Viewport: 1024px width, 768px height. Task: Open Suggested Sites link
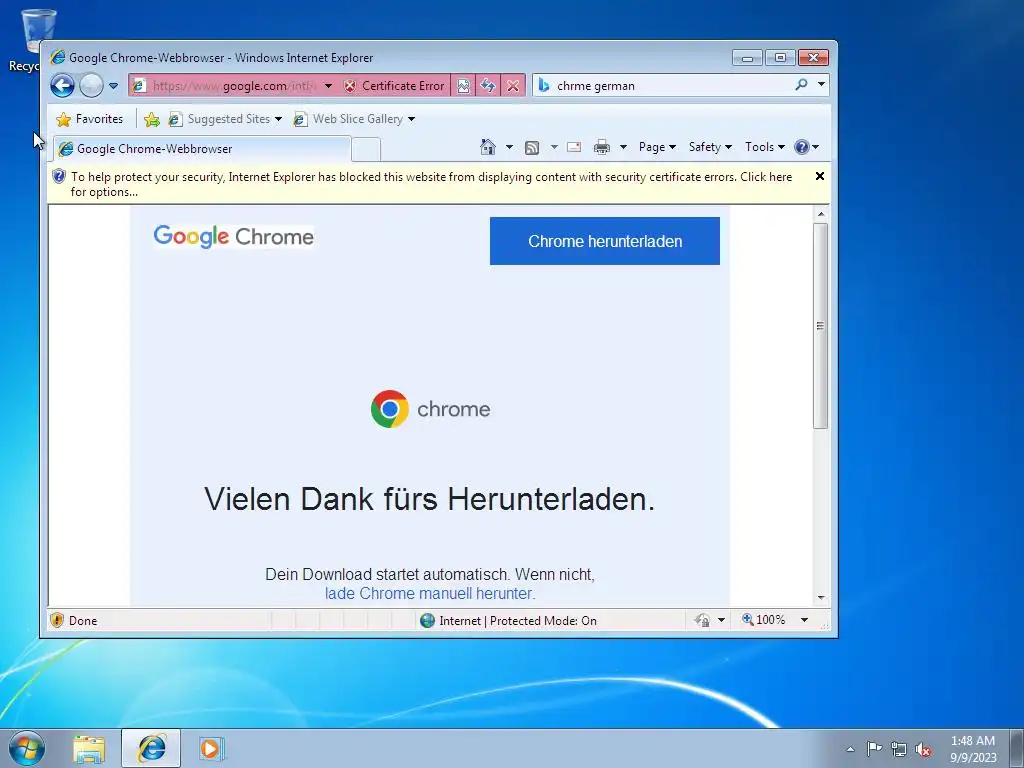coord(225,119)
